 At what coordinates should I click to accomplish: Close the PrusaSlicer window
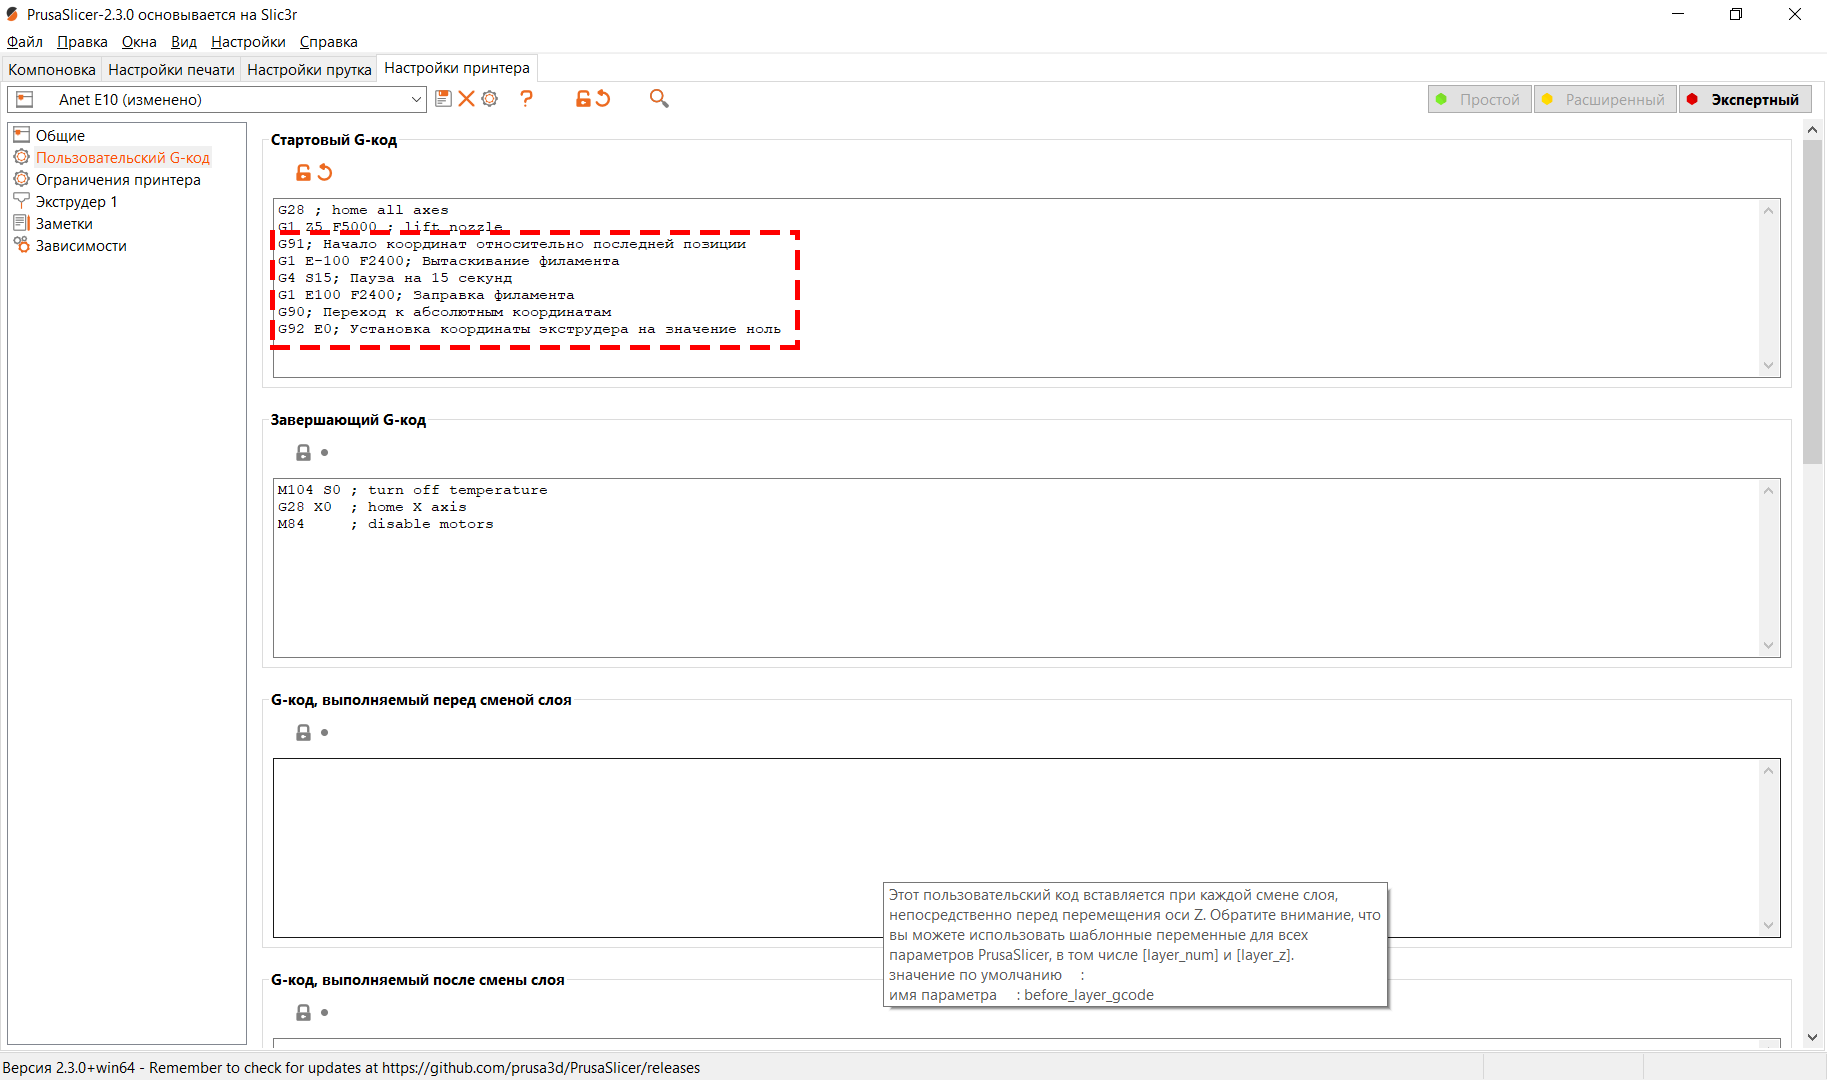click(1795, 14)
